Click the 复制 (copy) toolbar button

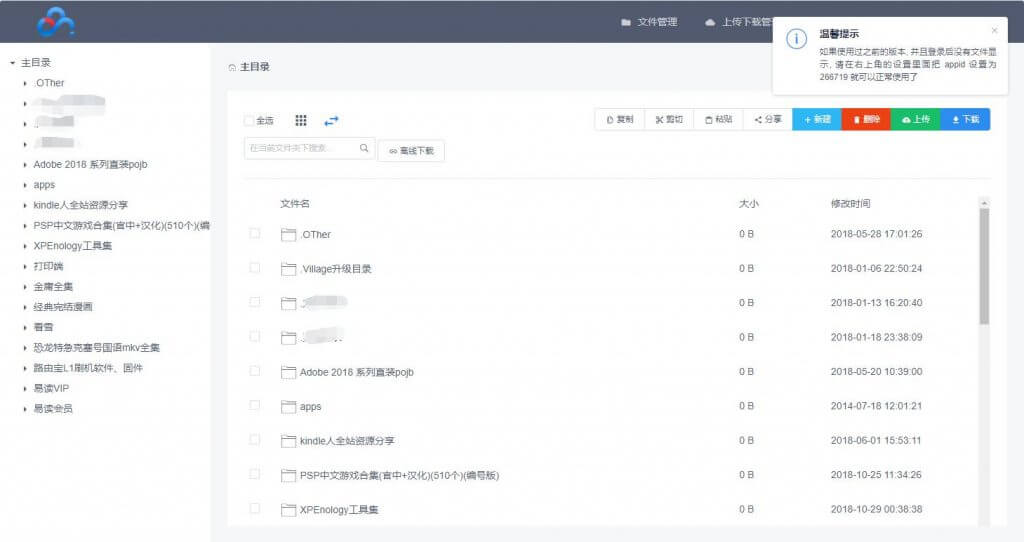(x=619, y=119)
